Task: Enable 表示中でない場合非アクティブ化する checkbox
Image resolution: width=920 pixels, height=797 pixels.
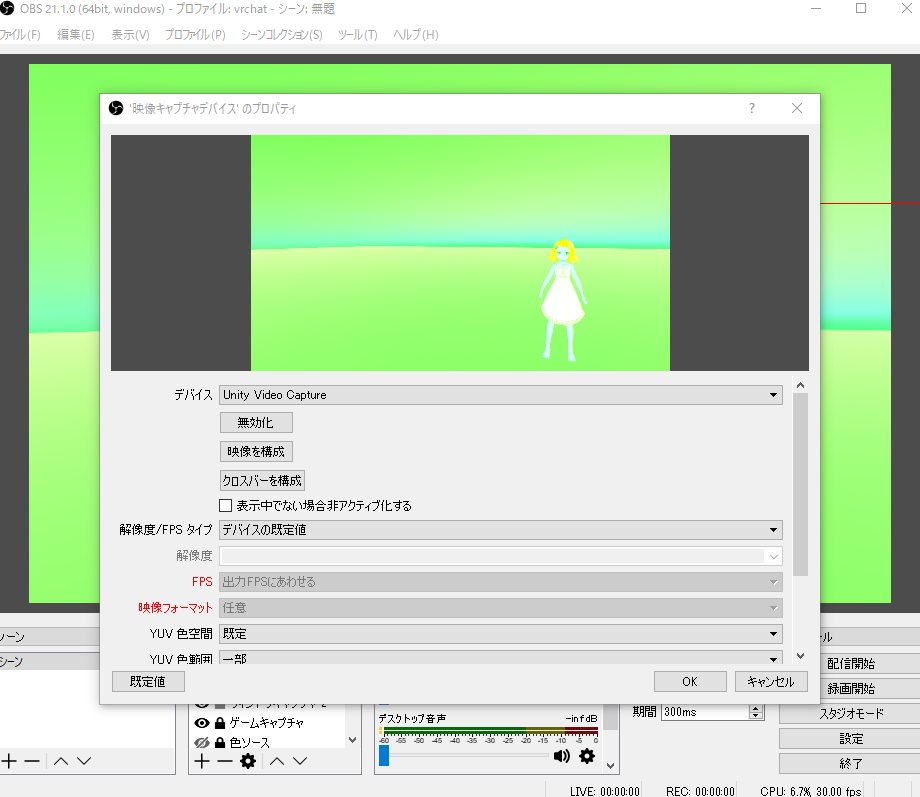Action: tap(225, 505)
